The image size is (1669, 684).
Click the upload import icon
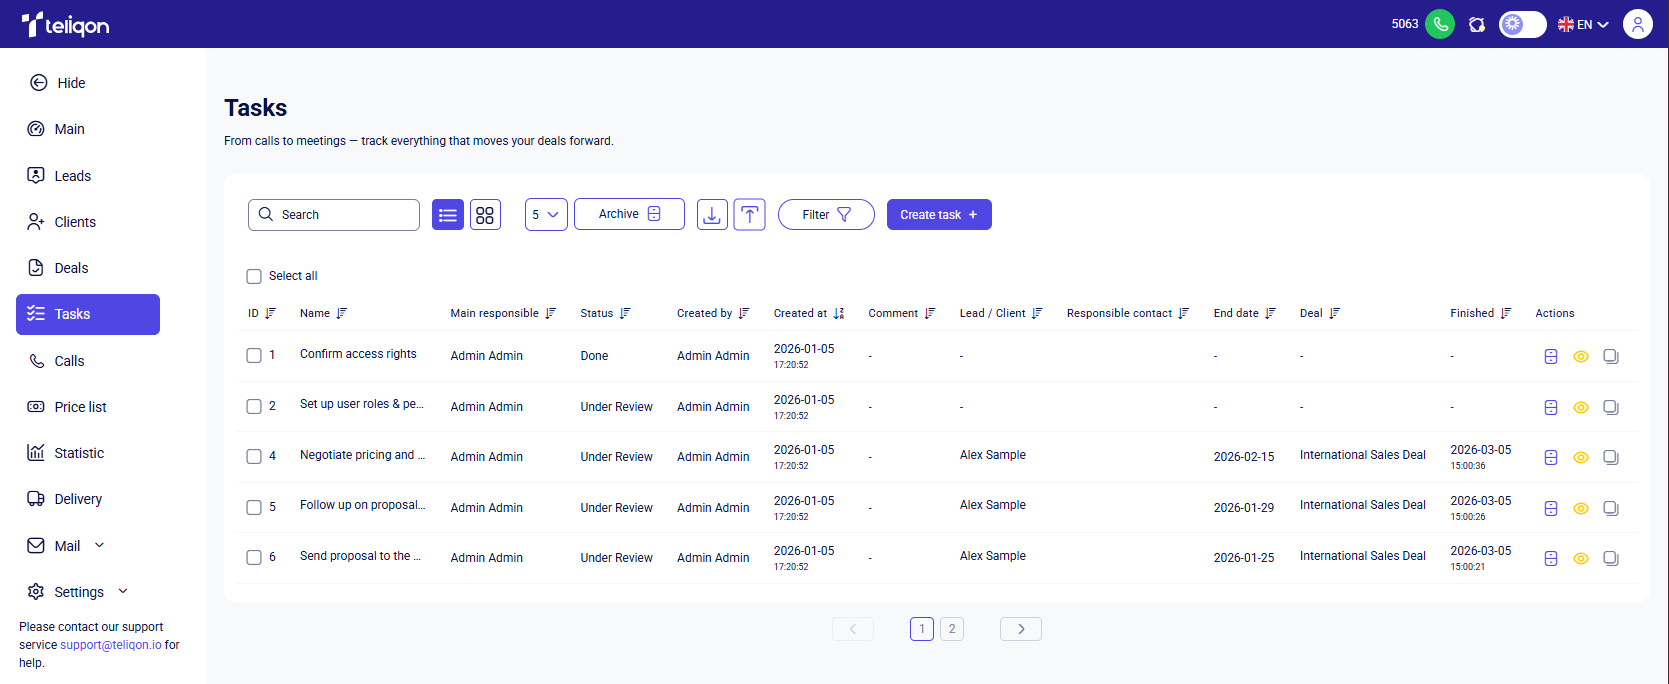click(749, 215)
